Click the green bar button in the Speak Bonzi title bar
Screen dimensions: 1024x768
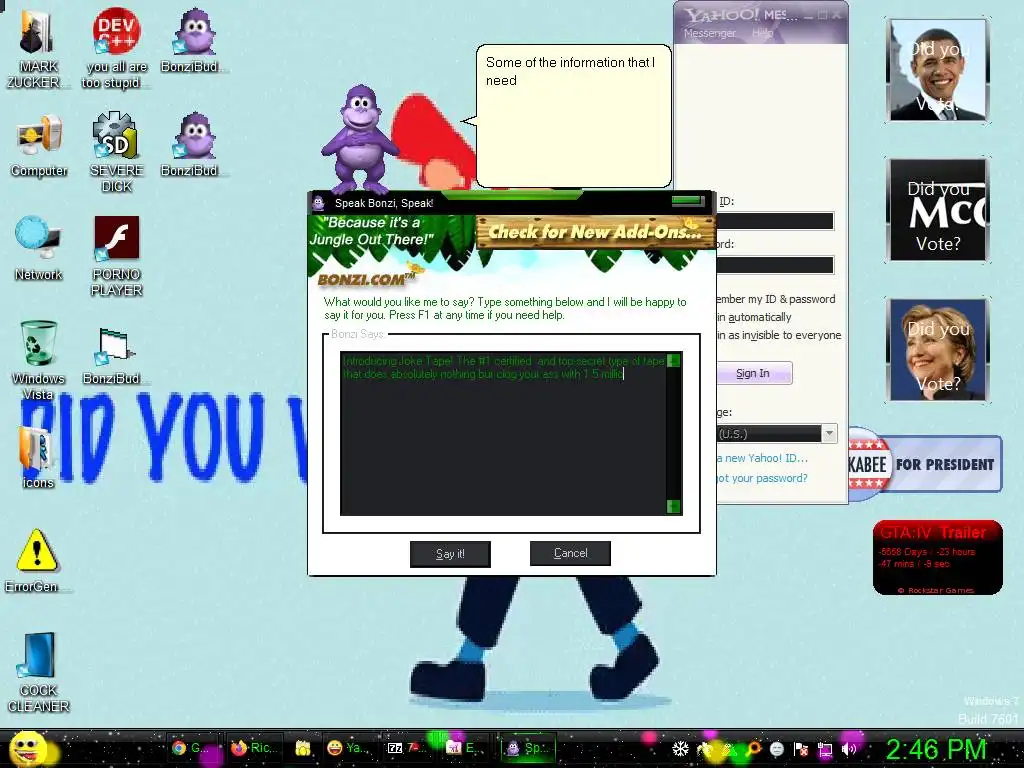point(688,202)
